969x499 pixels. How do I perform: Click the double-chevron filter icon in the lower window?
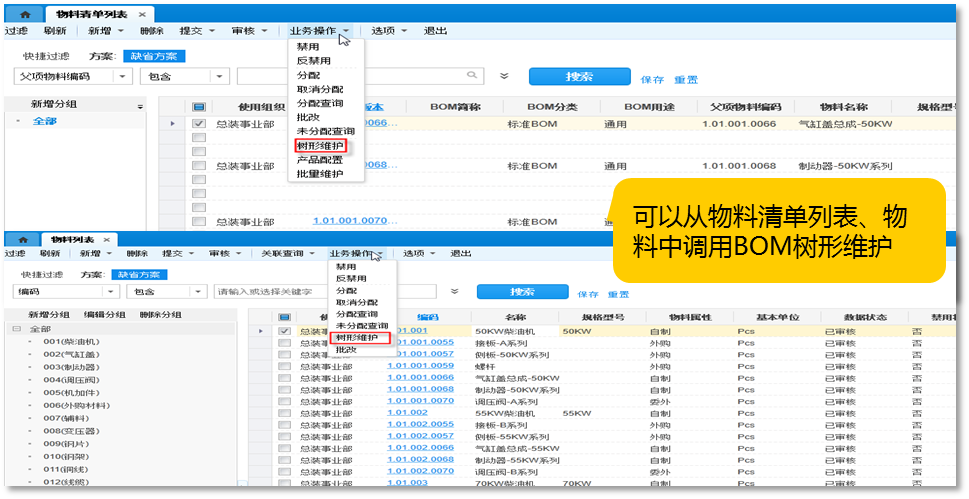[x=454, y=292]
